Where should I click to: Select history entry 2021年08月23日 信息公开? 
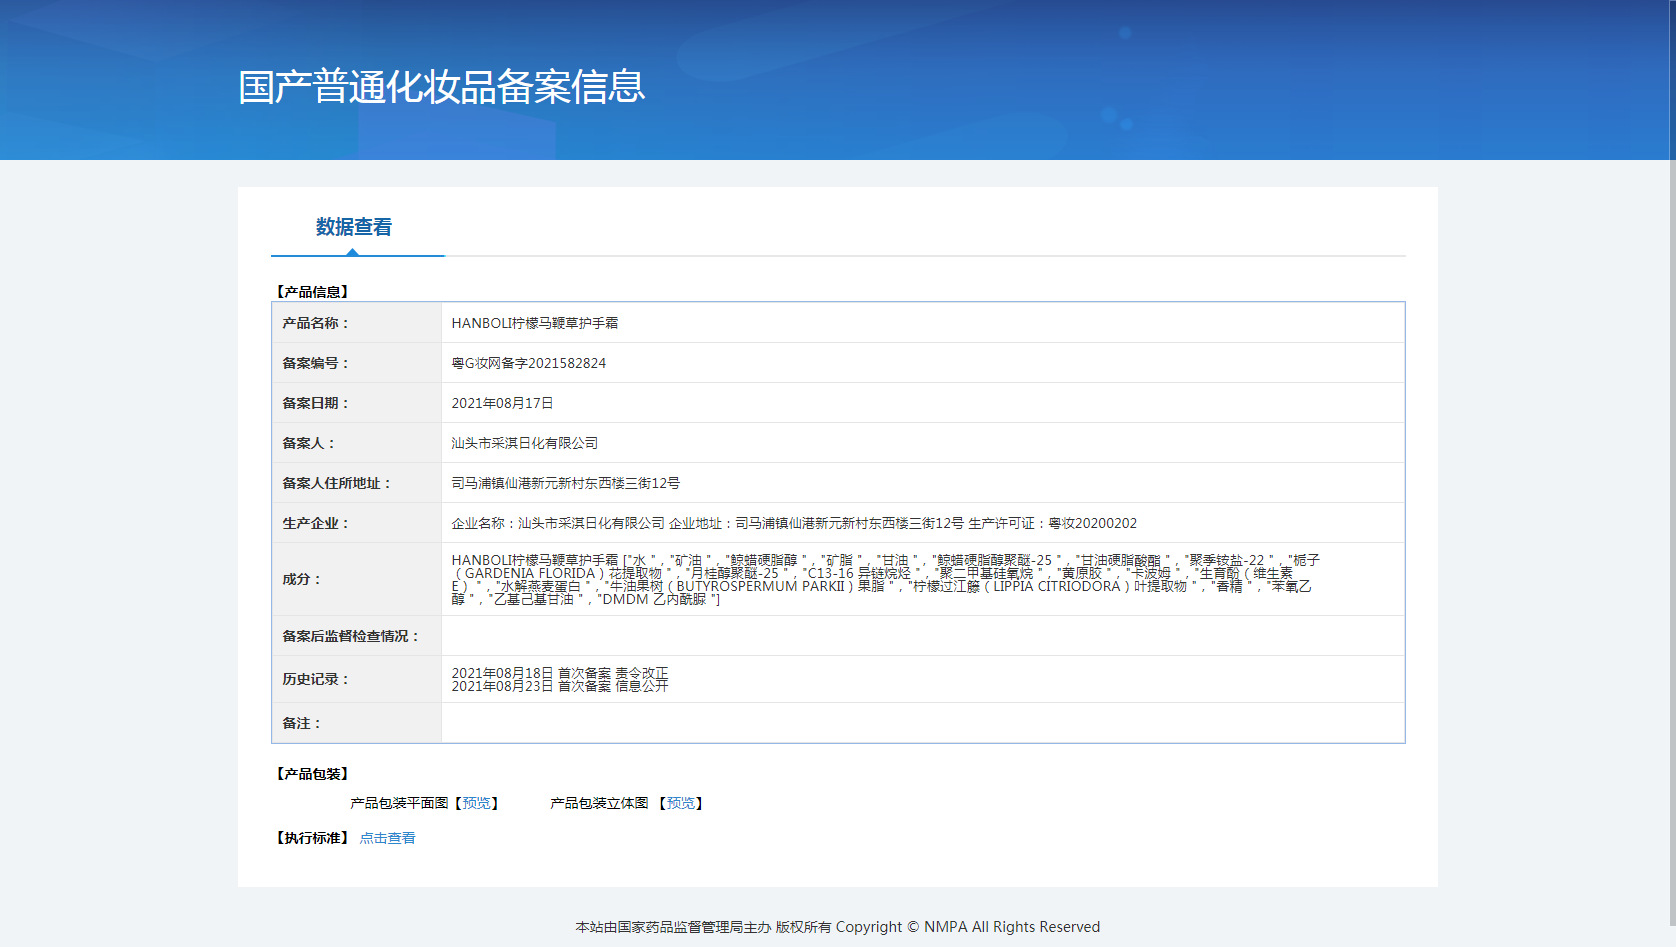click(560, 686)
